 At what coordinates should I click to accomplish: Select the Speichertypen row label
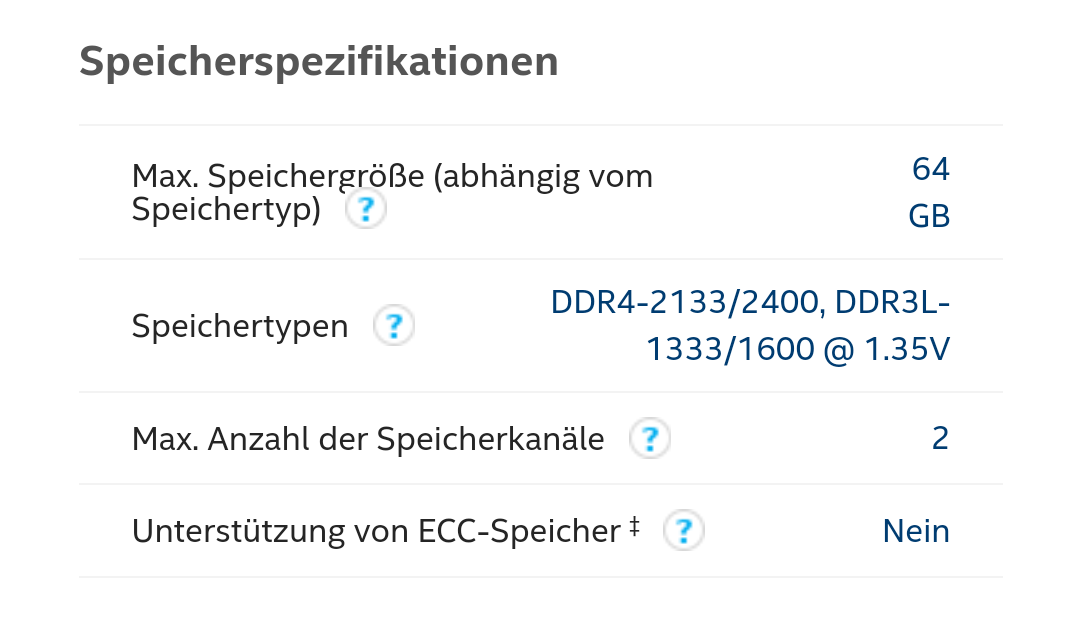(x=240, y=326)
